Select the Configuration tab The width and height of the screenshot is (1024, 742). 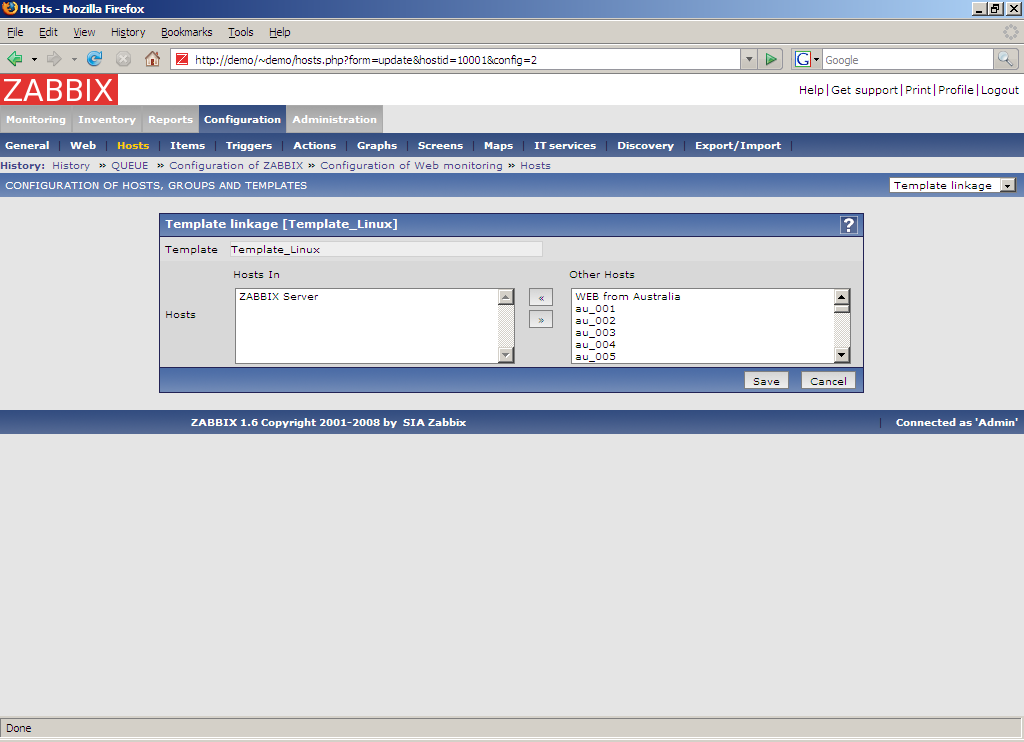242,120
